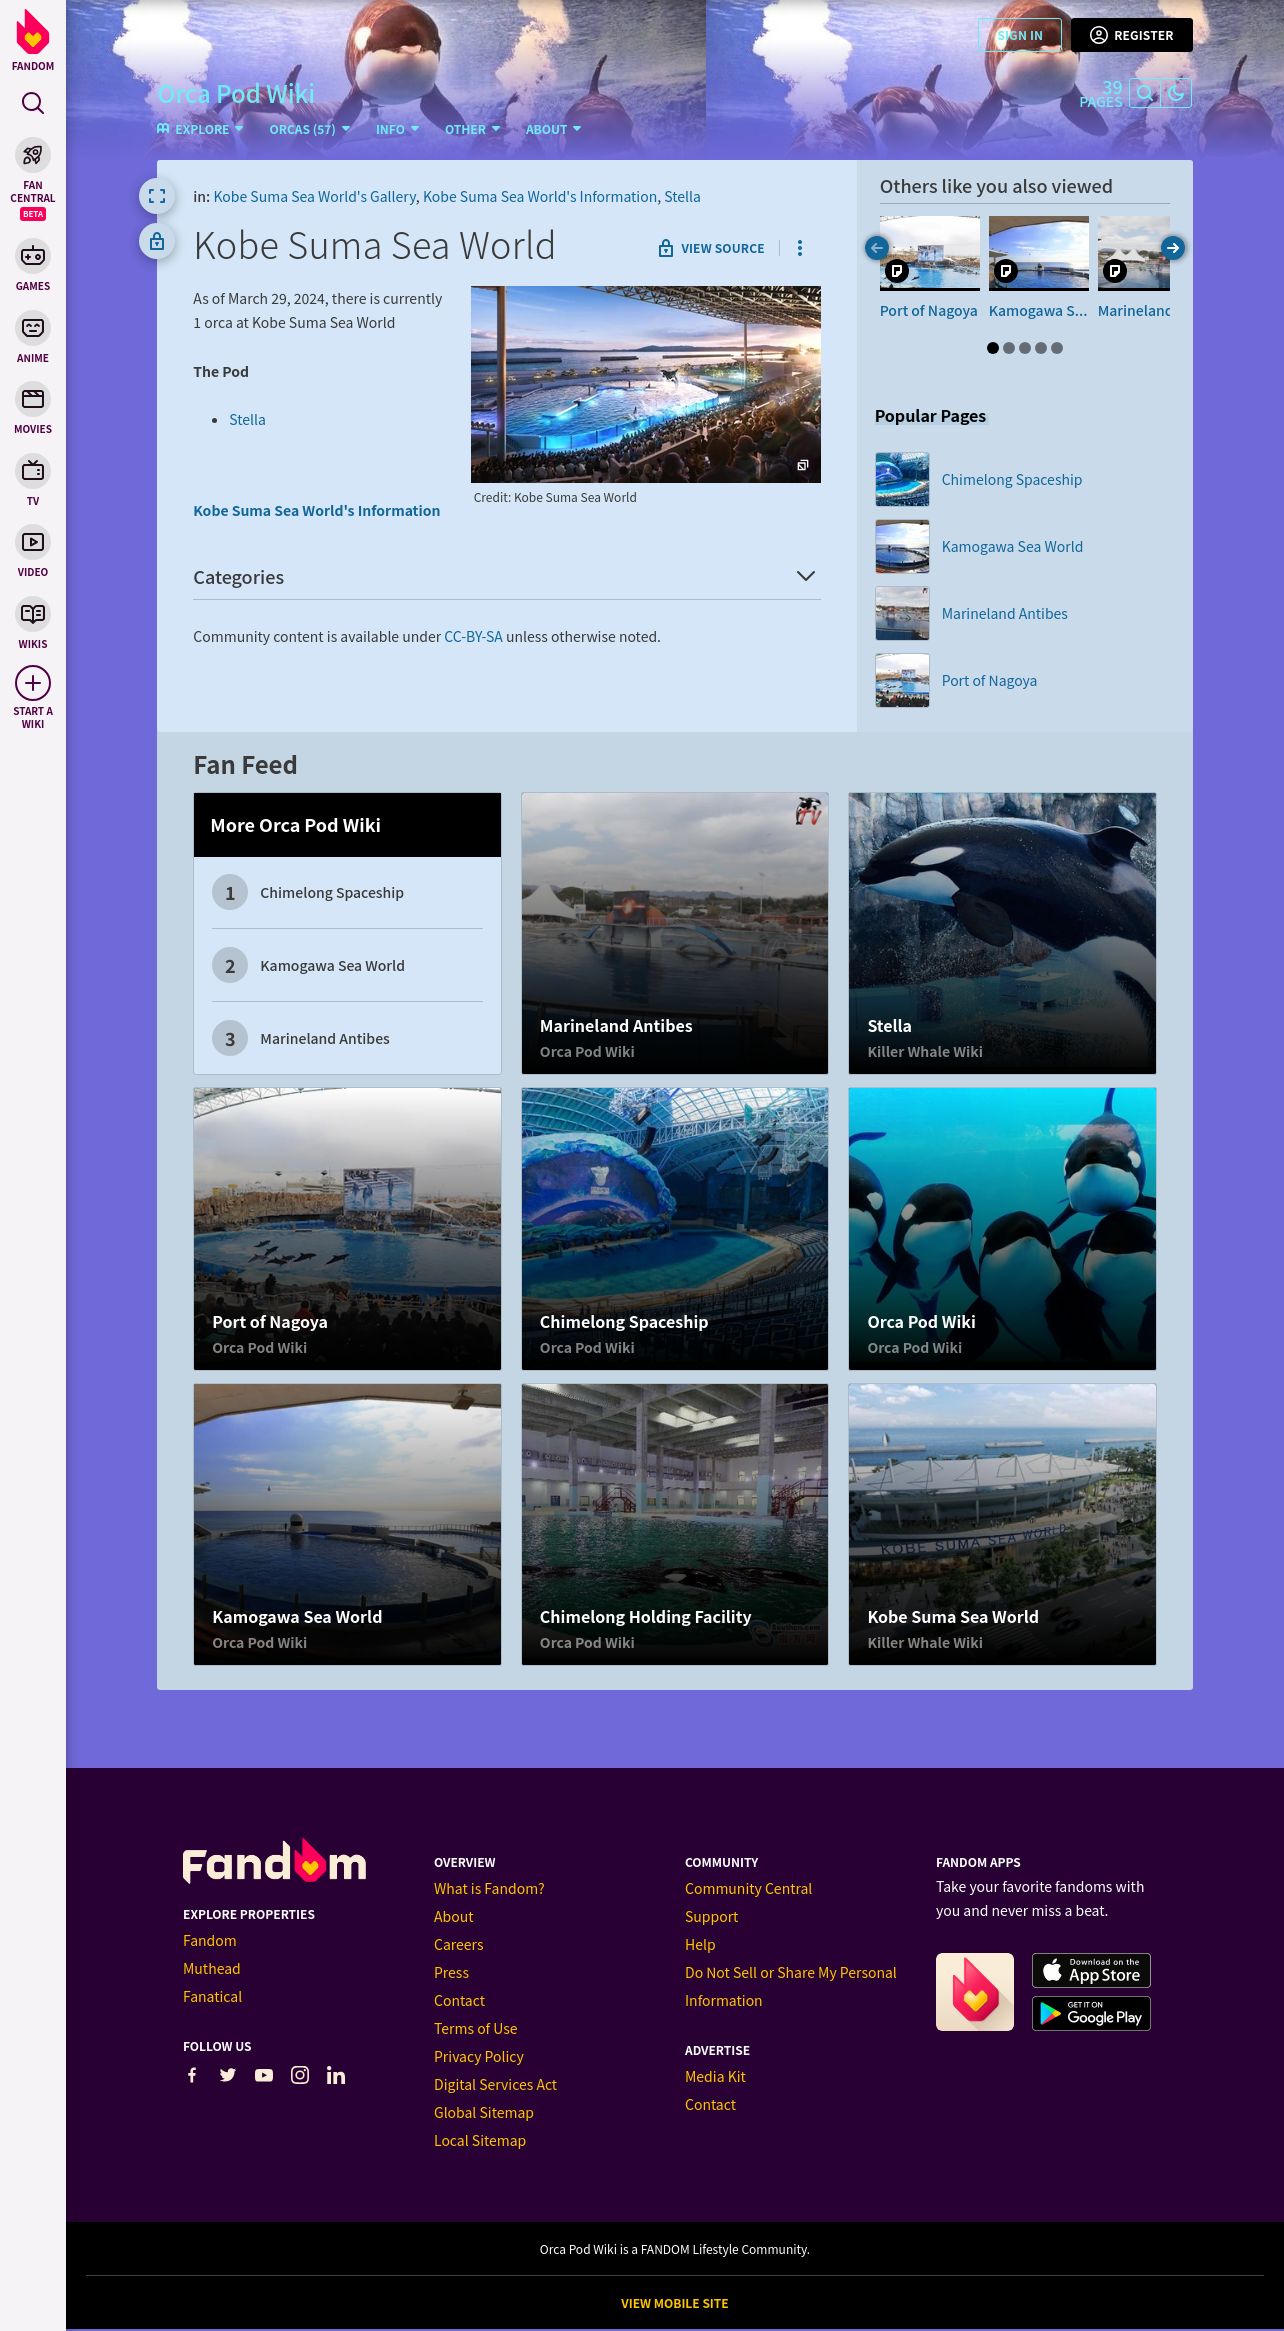Open the CC-BY-SA license link
Viewport: 1284px width, 2331px height.
(x=473, y=637)
